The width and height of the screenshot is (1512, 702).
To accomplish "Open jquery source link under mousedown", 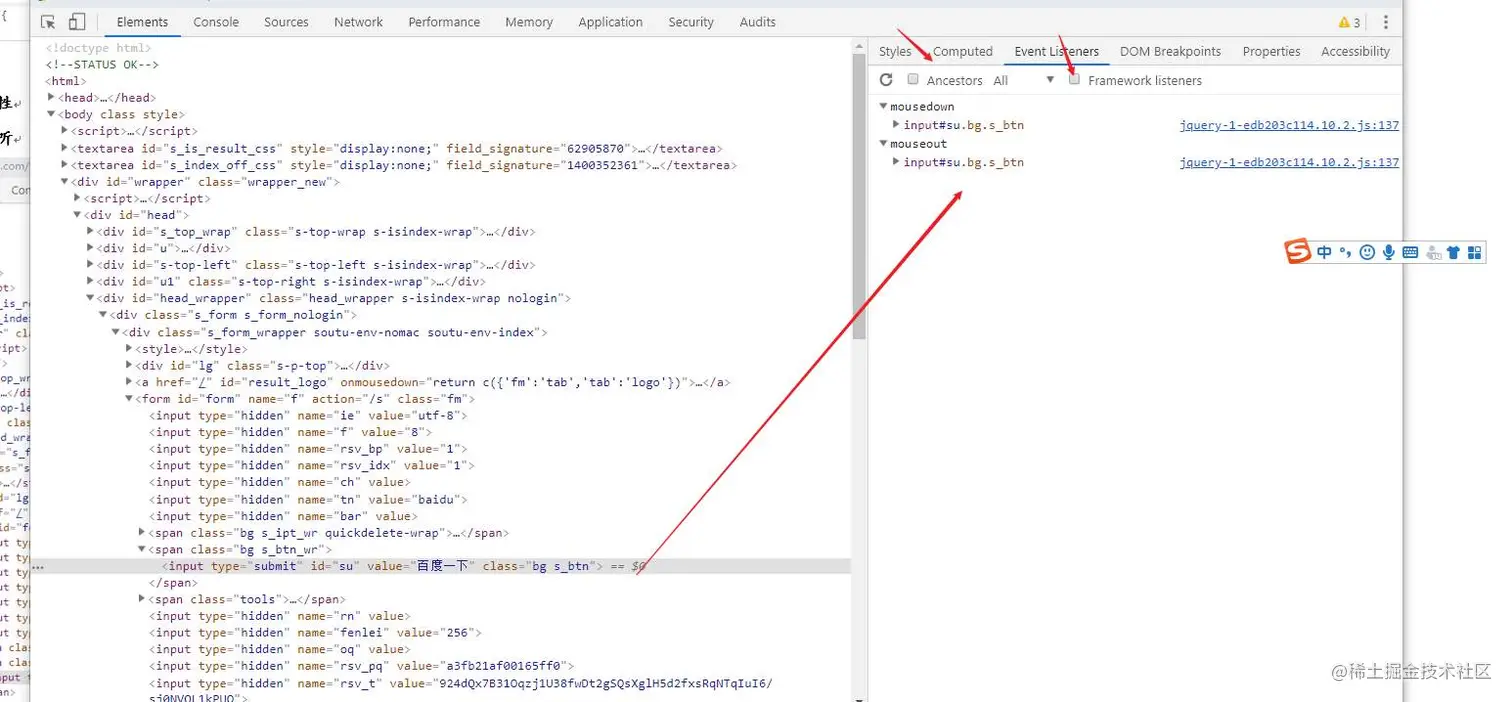I will tap(1289, 125).
